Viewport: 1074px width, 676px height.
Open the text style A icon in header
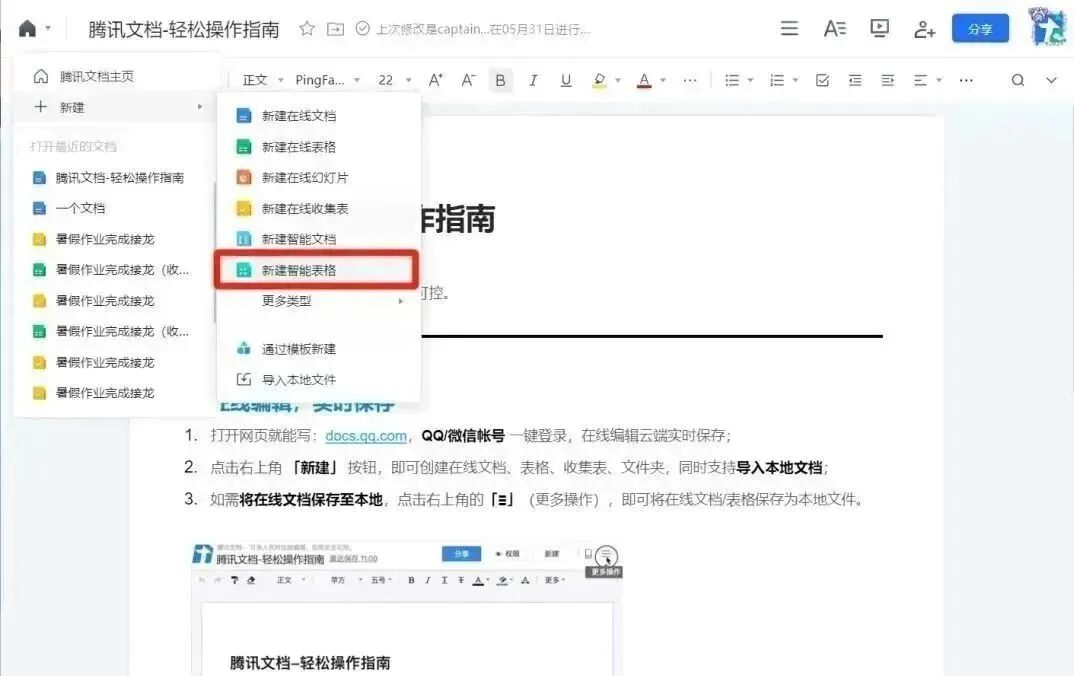(x=834, y=28)
